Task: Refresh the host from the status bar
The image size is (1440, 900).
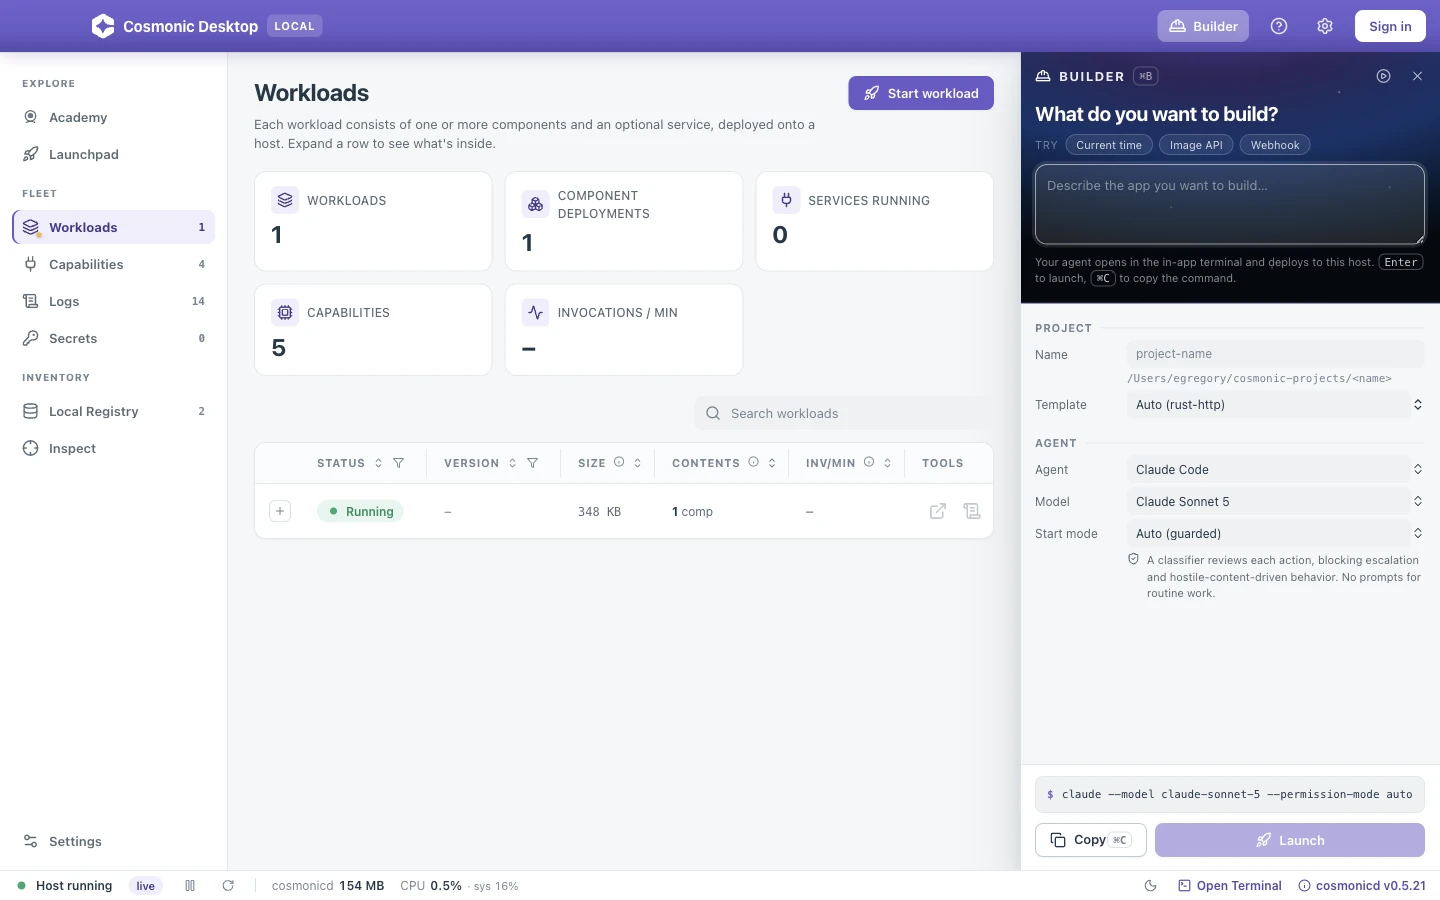Action: click(x=228, y=886)
